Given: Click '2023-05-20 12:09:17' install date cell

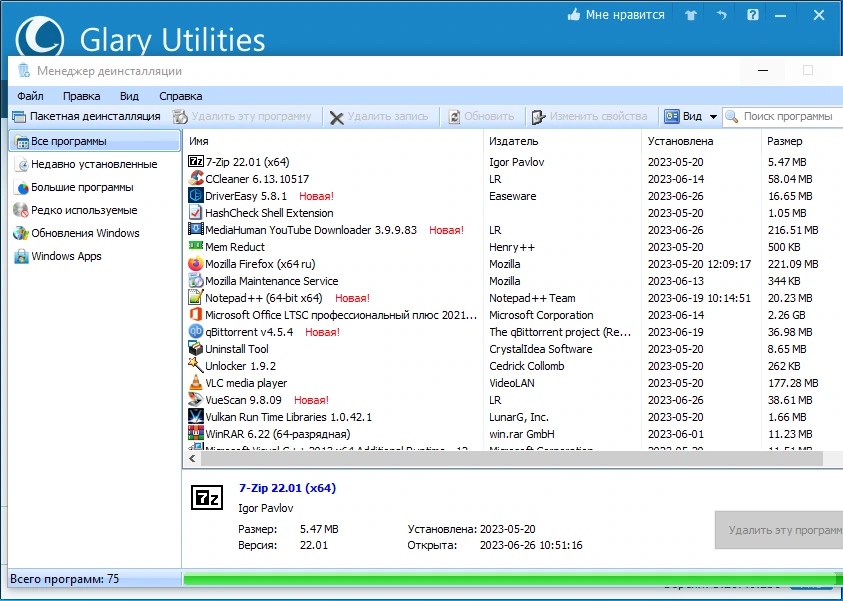Looking at the screenshot, I should (699, 264).
